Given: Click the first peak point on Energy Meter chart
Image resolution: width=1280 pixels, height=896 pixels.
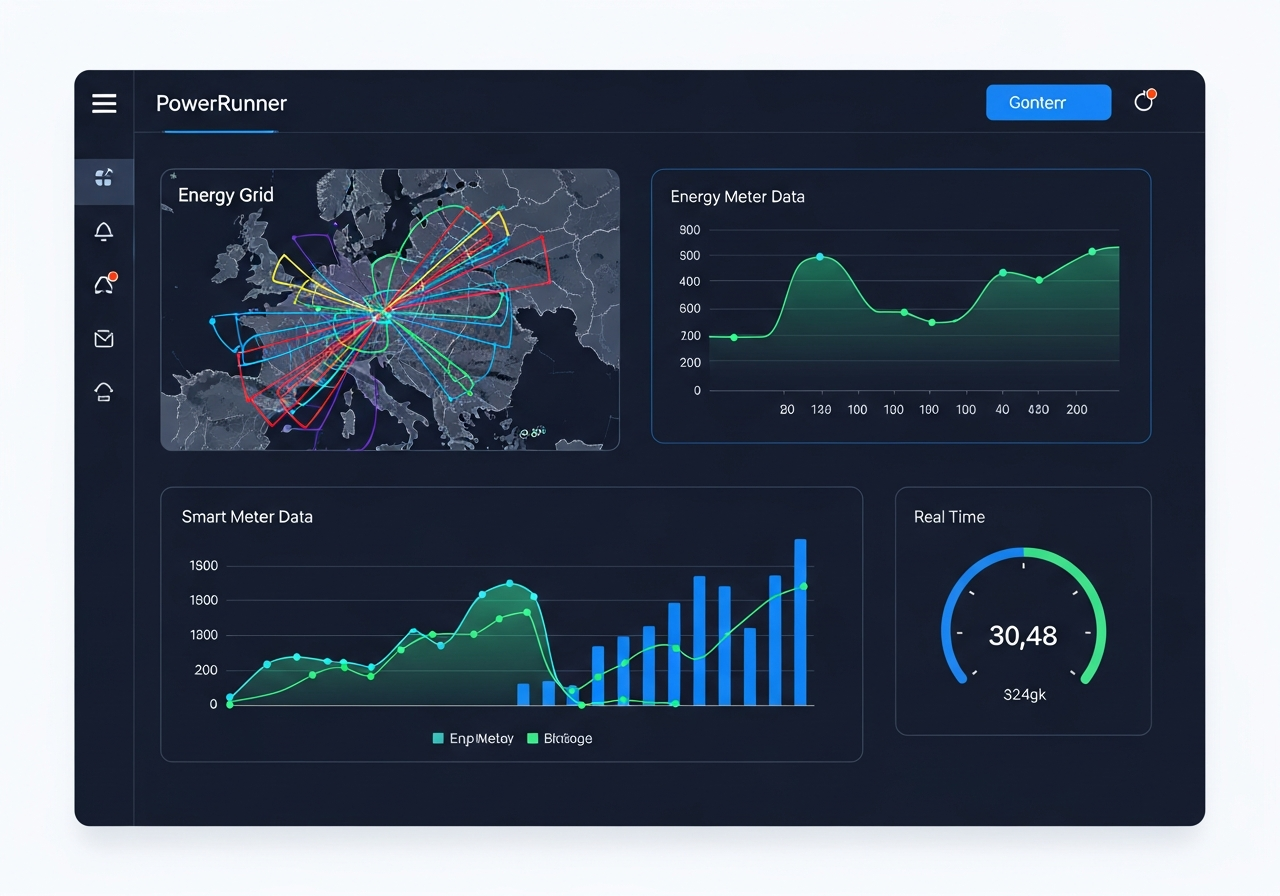Looking at the screenshot, I should point(820,257).
